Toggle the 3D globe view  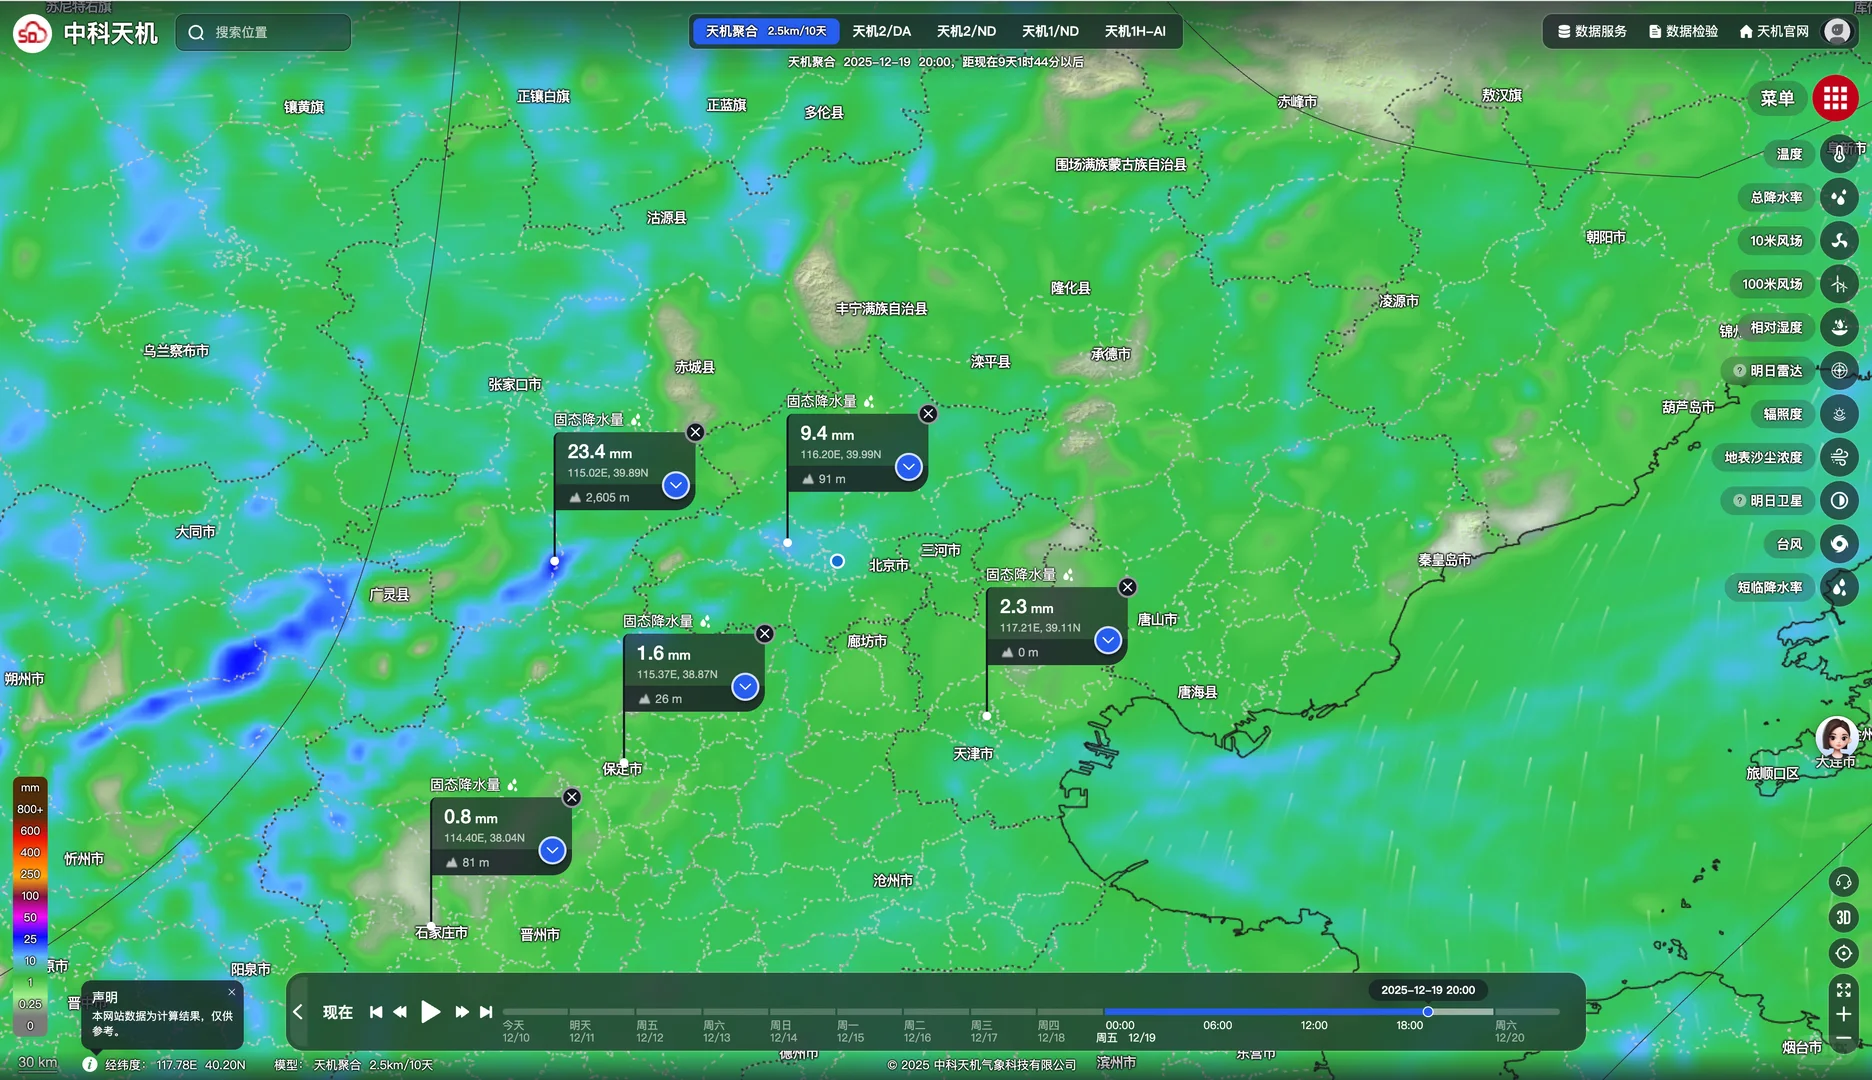[1843, 917]
